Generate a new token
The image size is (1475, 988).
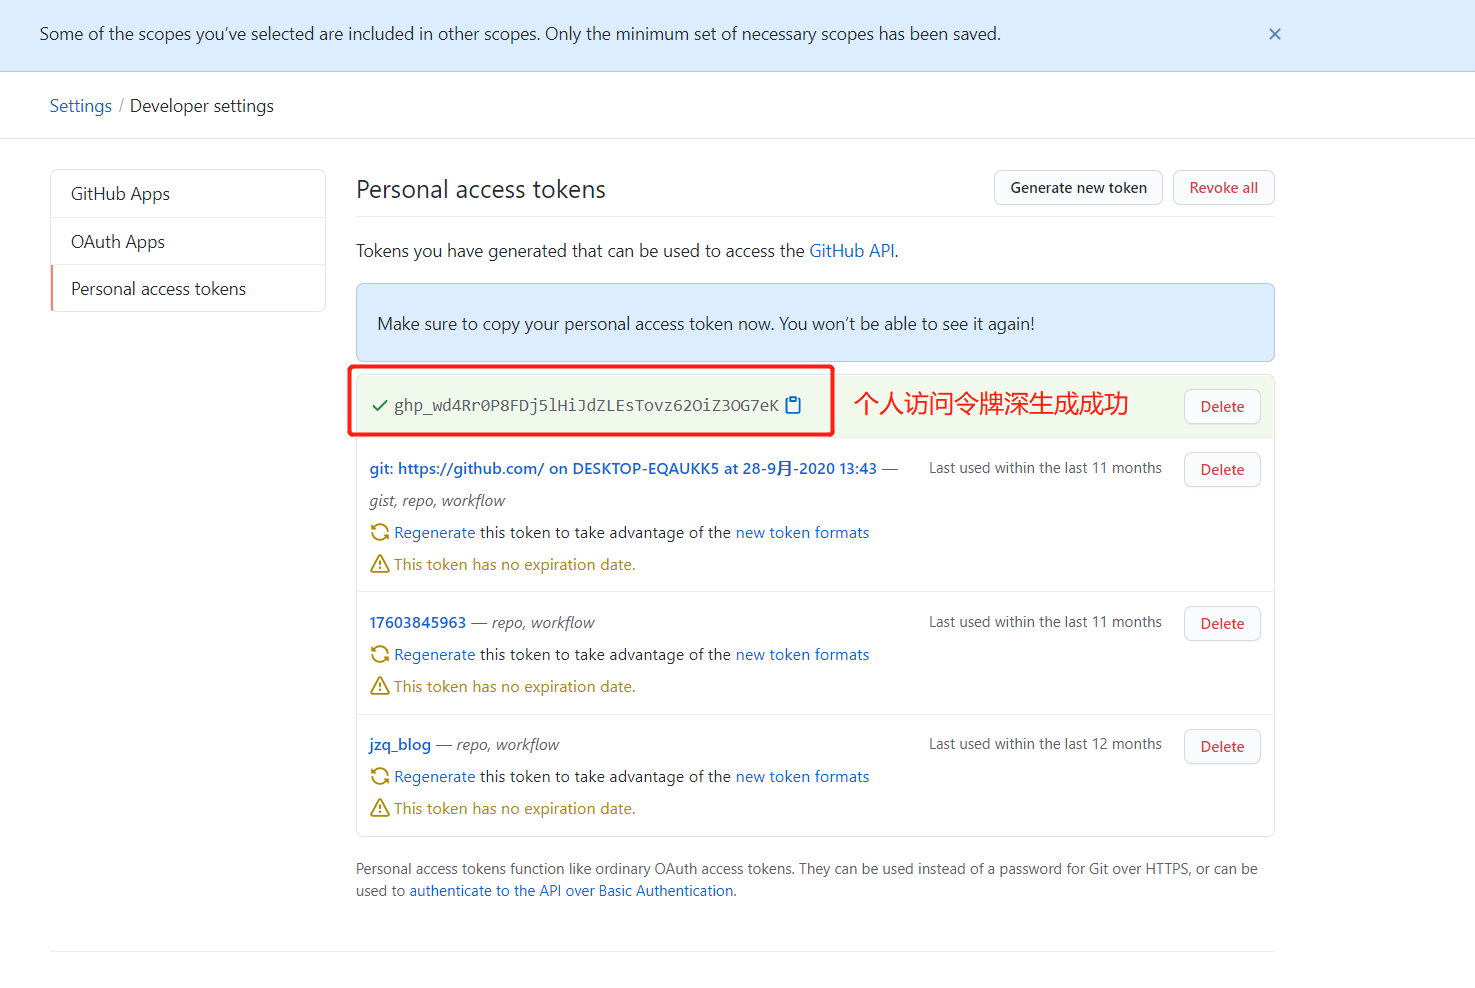tap(1078, 187)
